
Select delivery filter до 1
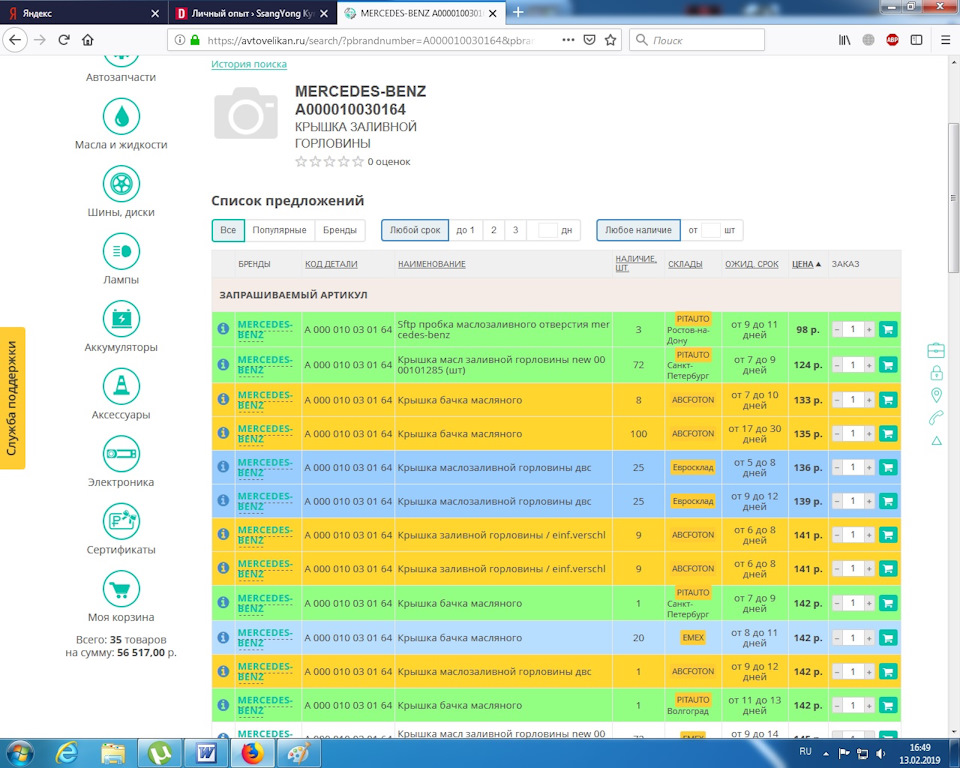click(x=465, y=230)
